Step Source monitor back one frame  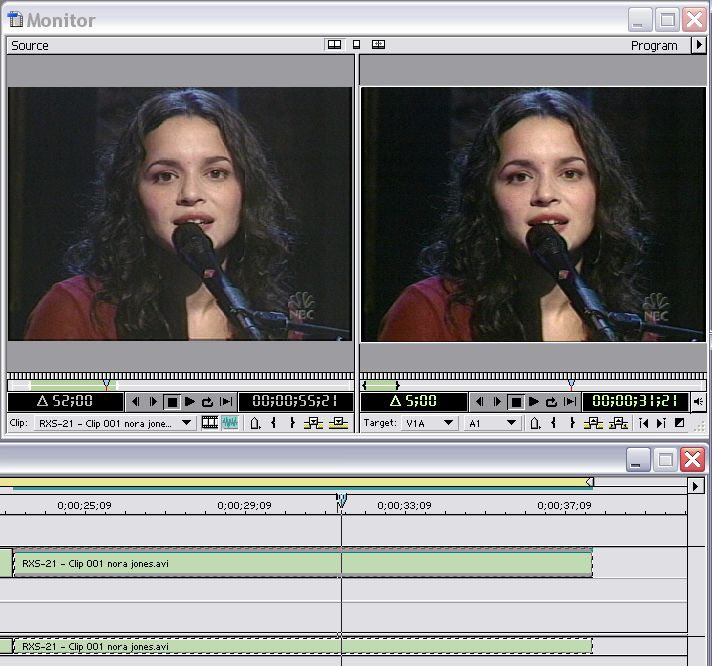[135, 402]
